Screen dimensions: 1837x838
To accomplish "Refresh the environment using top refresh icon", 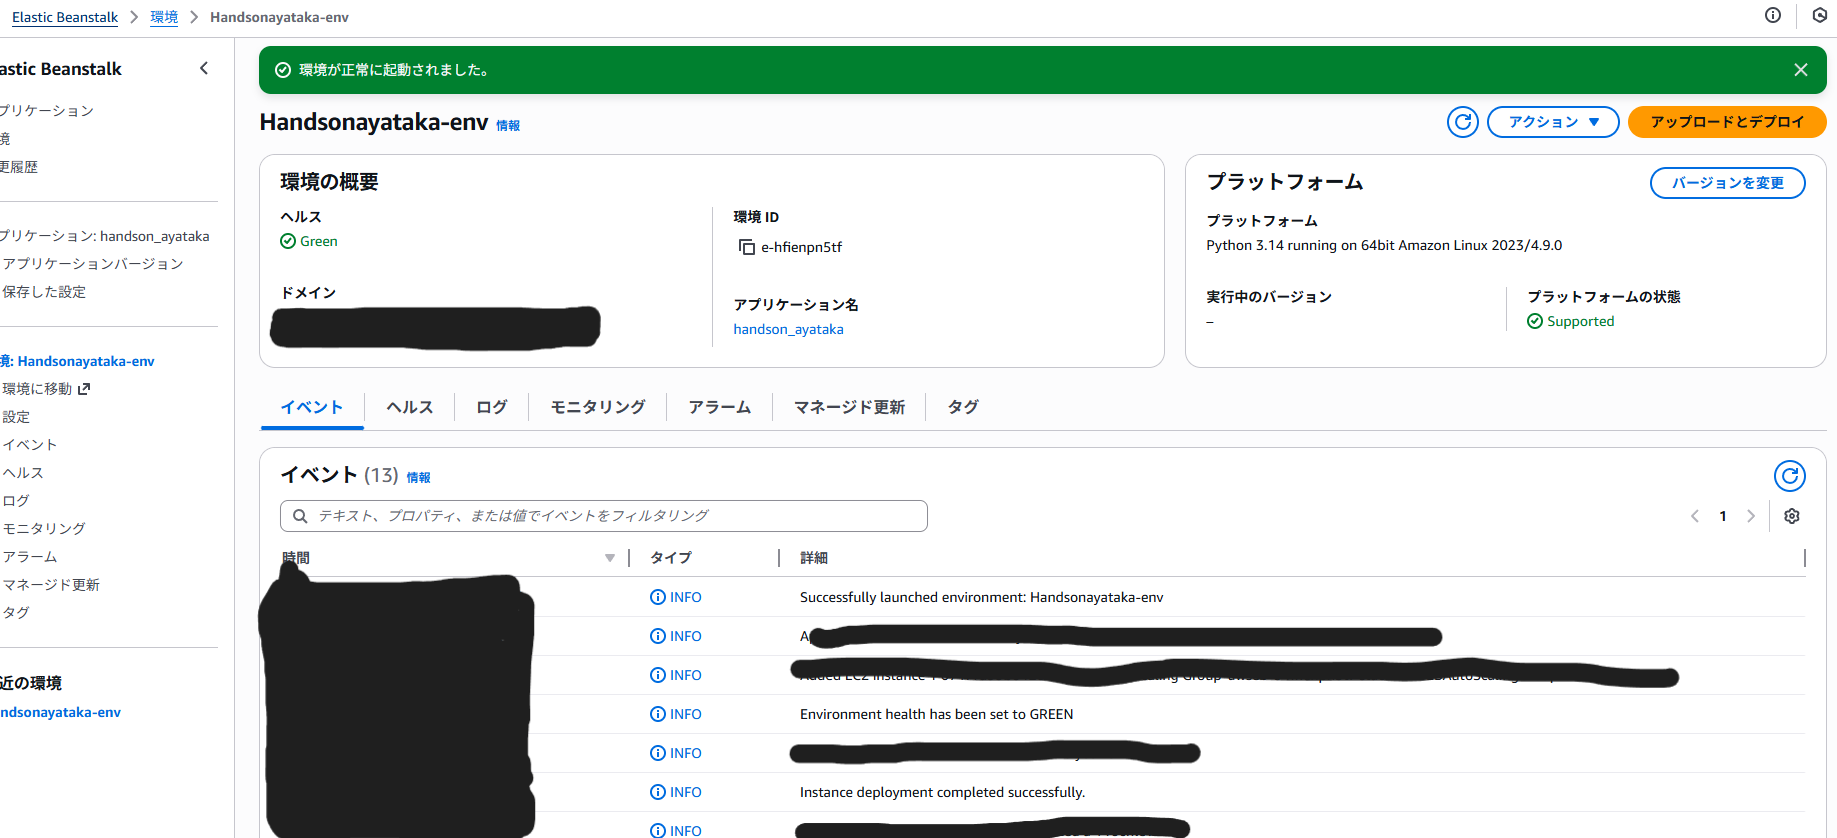I will (1463, 122).
